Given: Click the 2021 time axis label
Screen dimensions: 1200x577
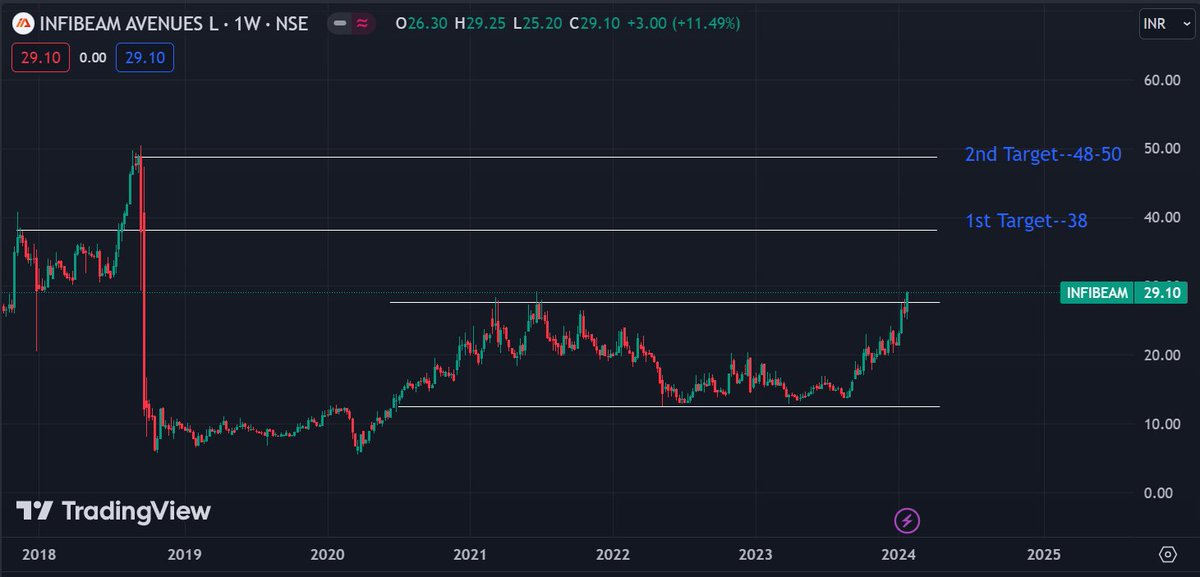Looking at the screenshot, I should tap(470, 554).
